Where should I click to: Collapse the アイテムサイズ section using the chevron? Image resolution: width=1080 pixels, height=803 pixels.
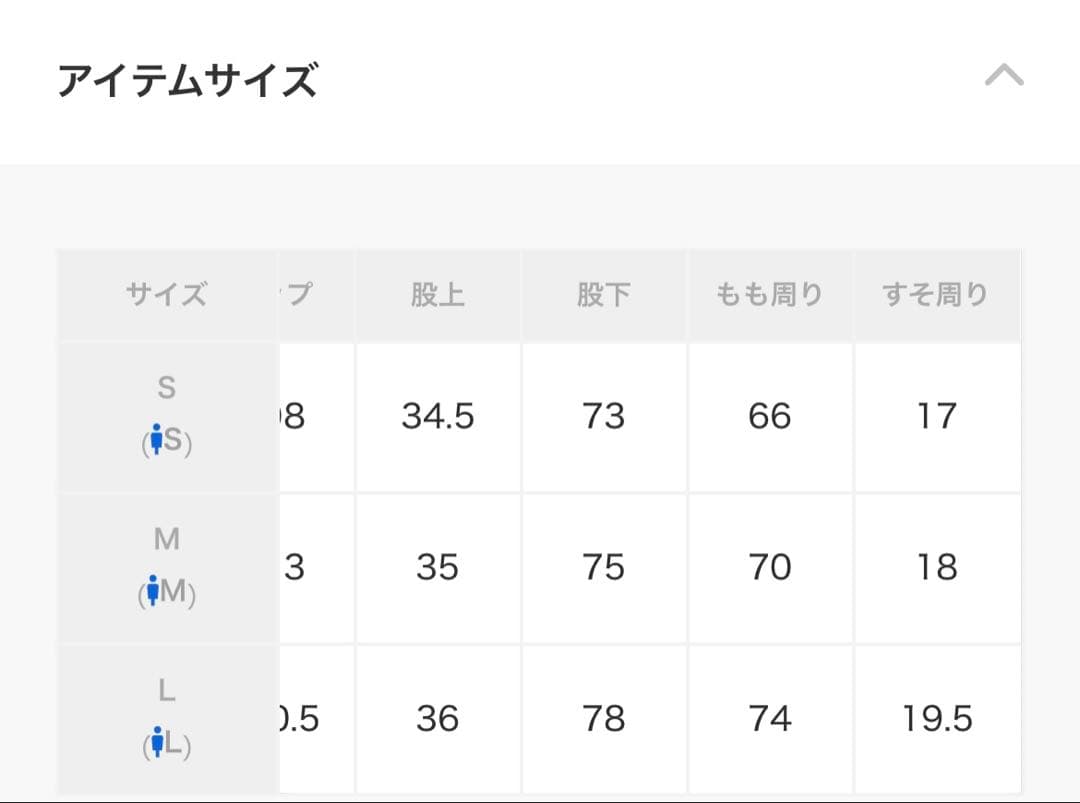[x=1003, y=73]
